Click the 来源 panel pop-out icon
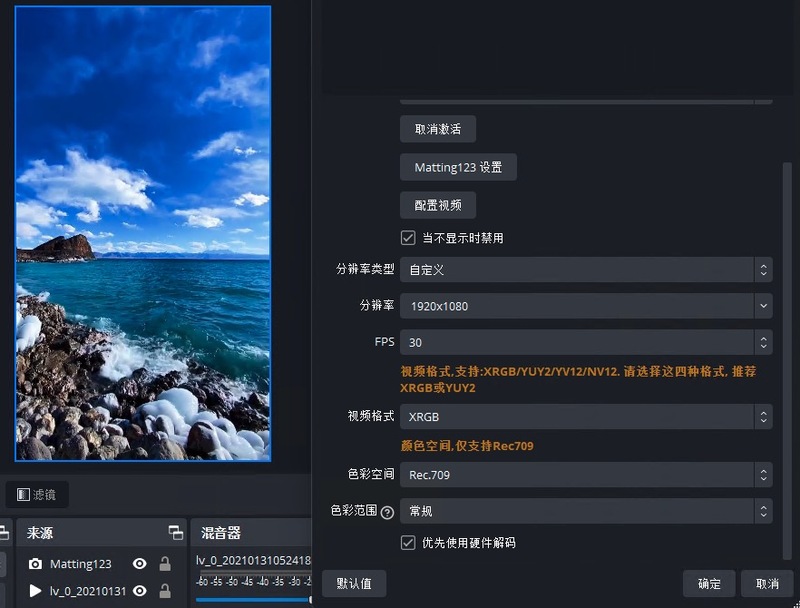800x608 pixels. [x=176, y=533]
